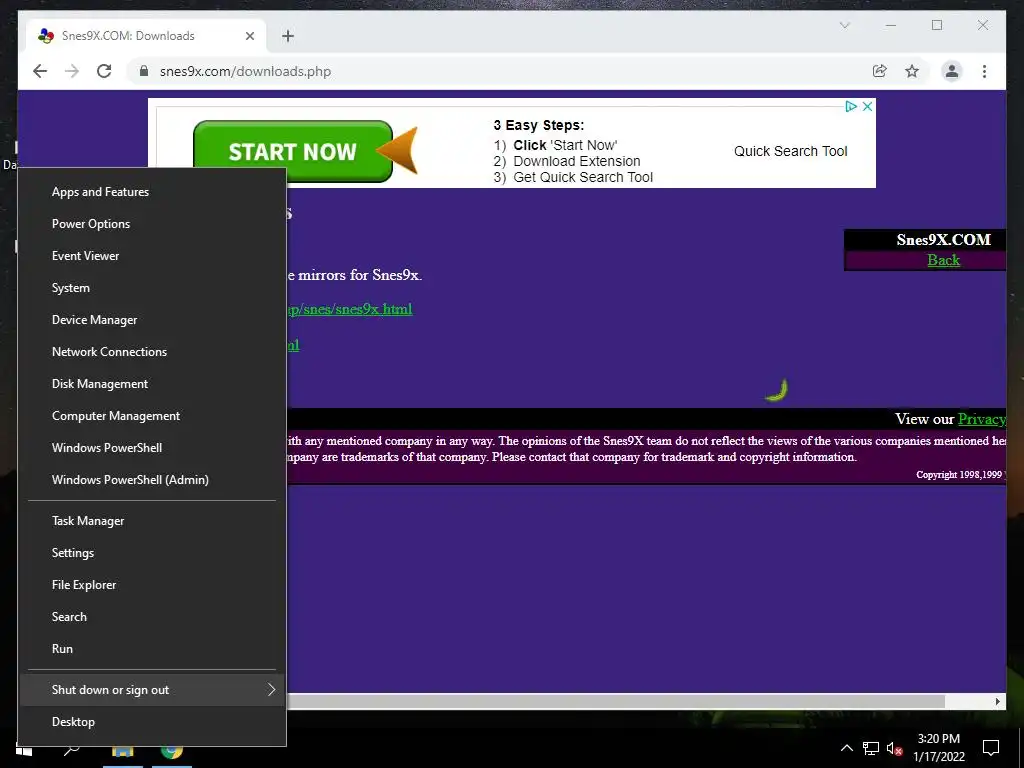1024x768 pixels.
Task: Open the clock showing 3:20 PM
Action: pos(938,748)
